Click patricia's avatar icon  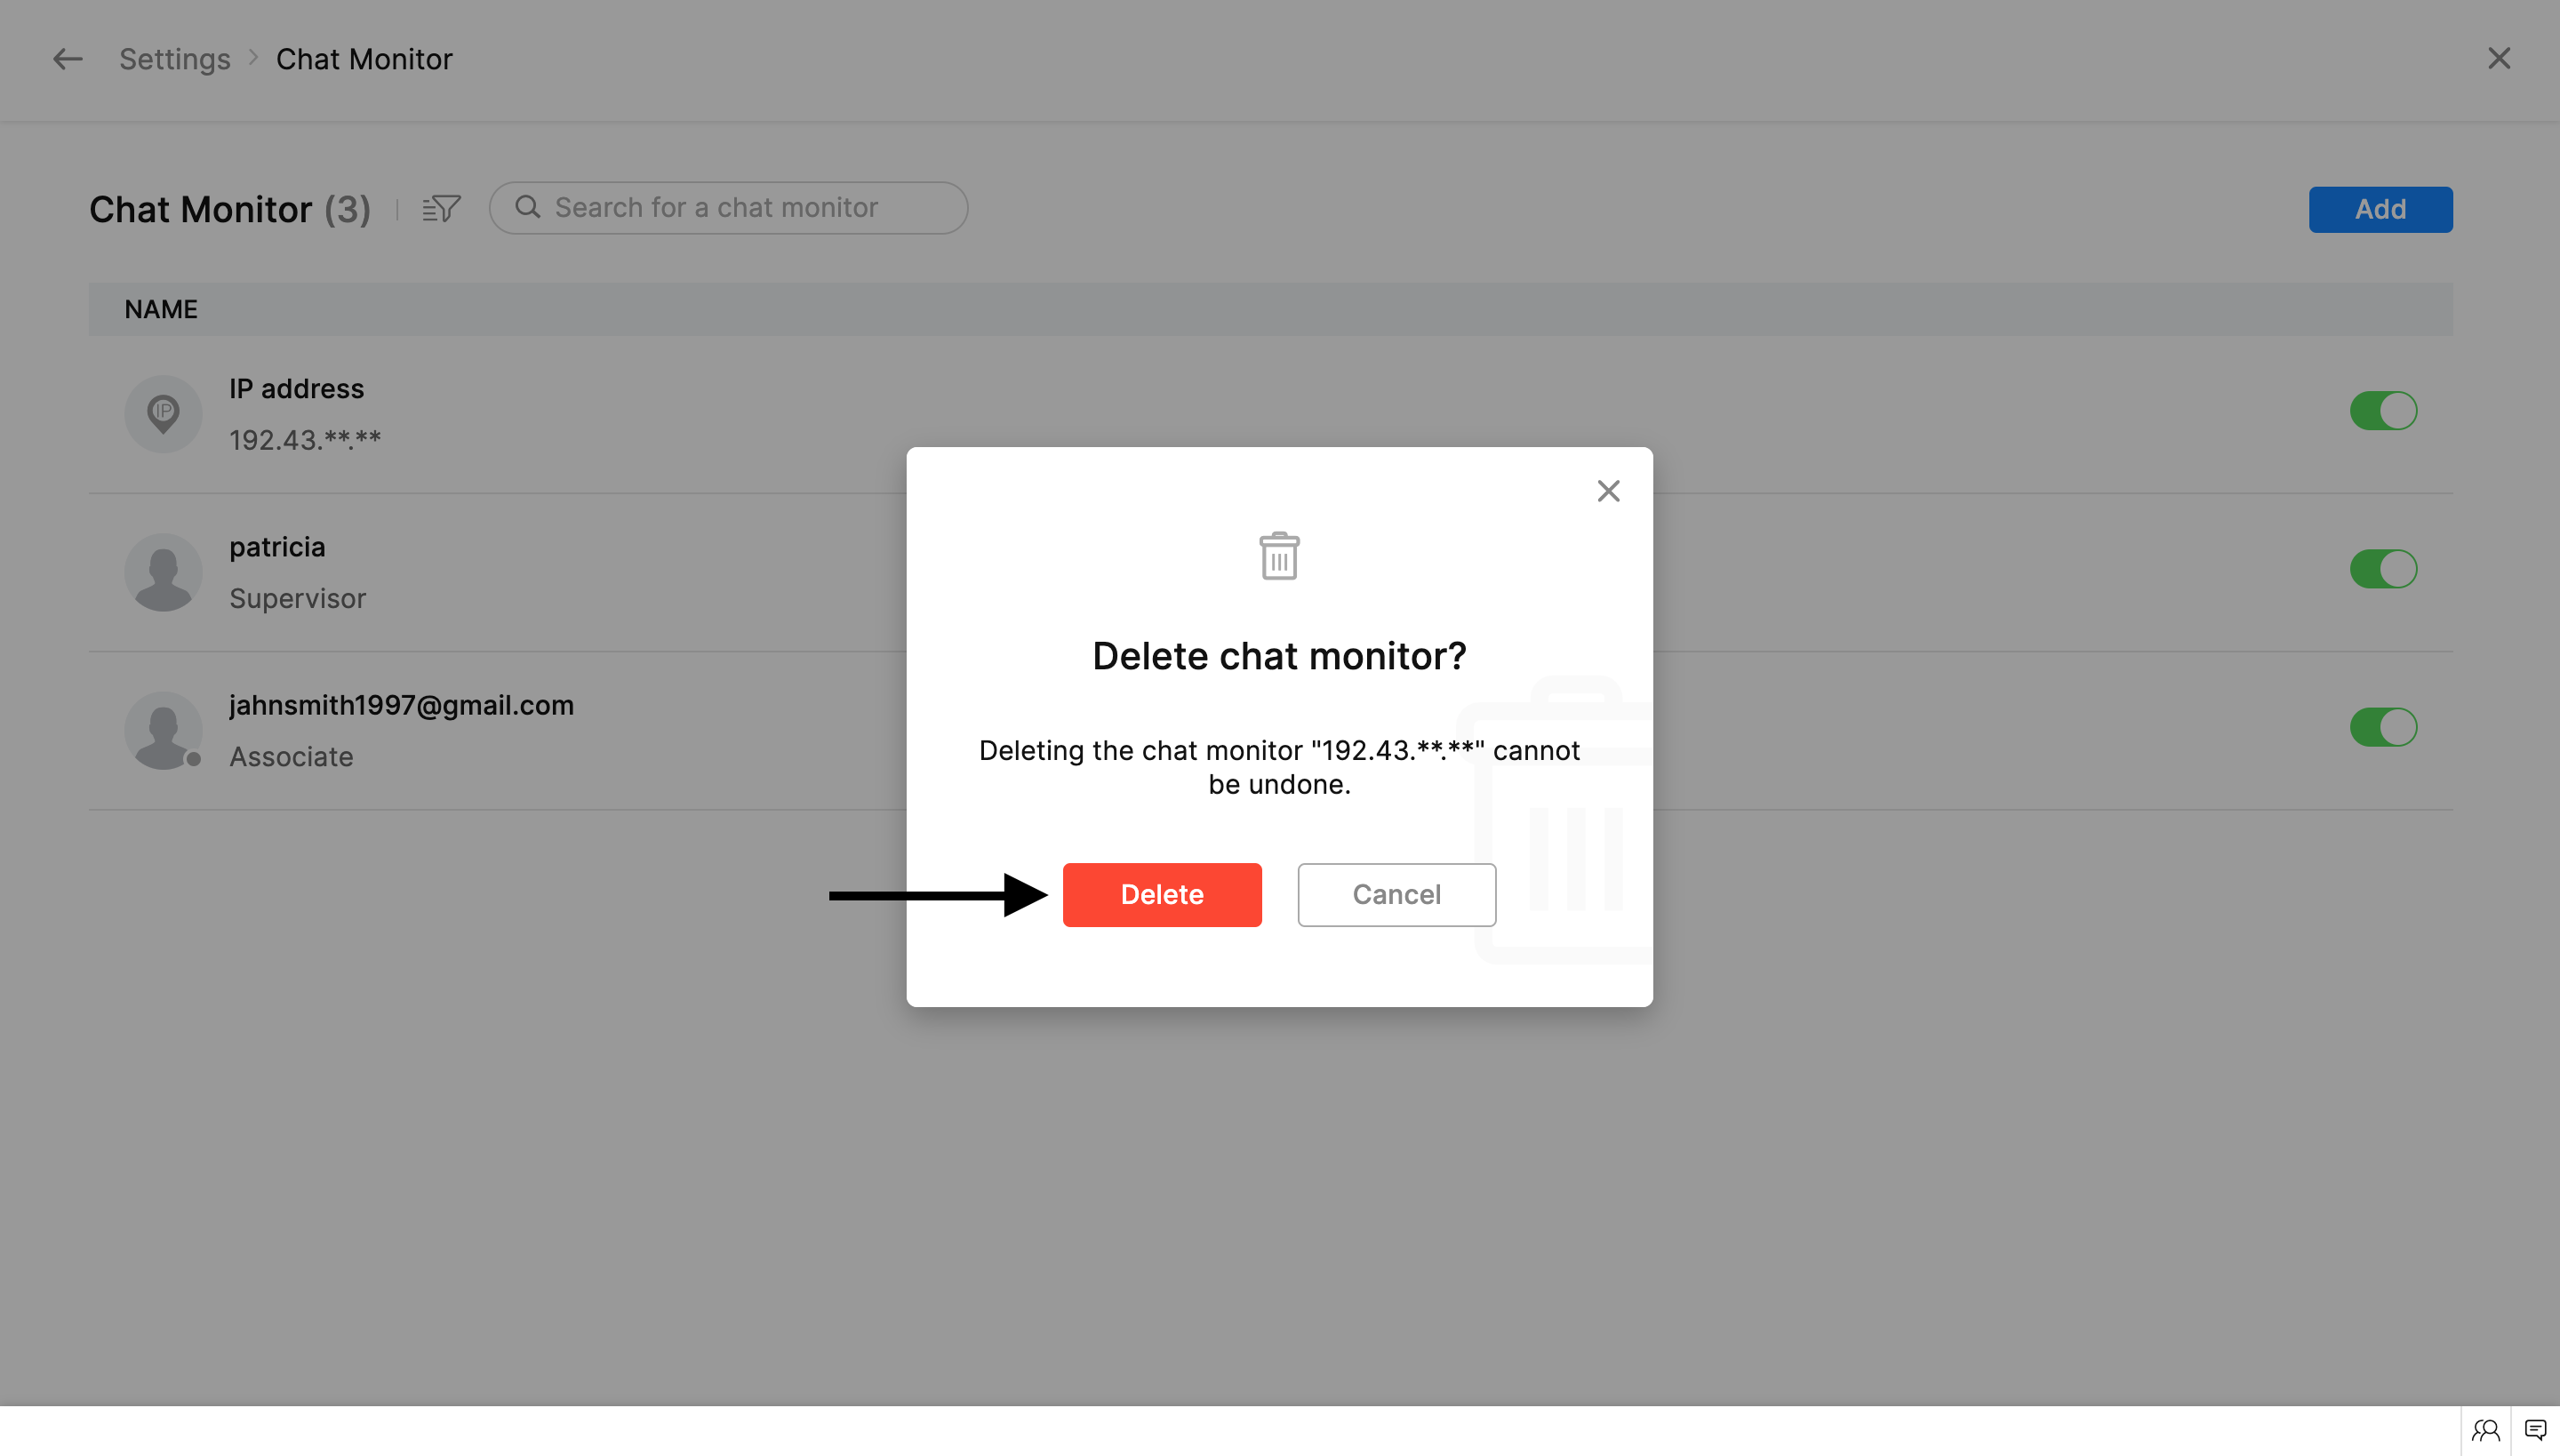pos(163,571)
